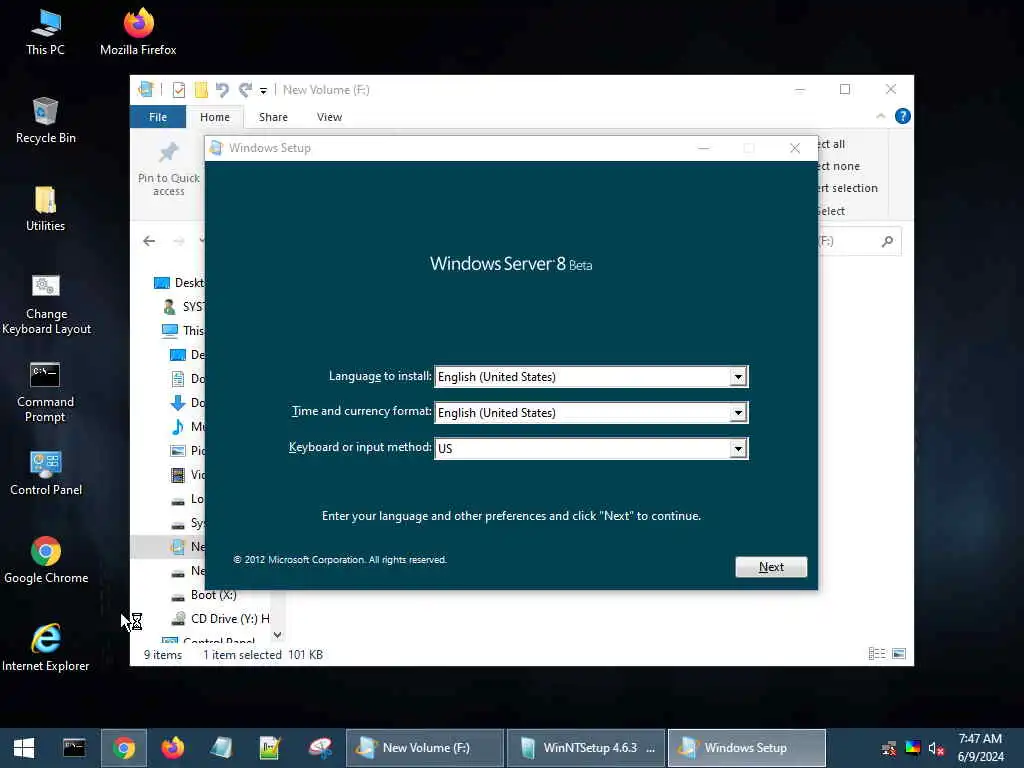
Task: Switch to WinNTSetup 4.6.3 taskbar window
Action: click(586, 748)
